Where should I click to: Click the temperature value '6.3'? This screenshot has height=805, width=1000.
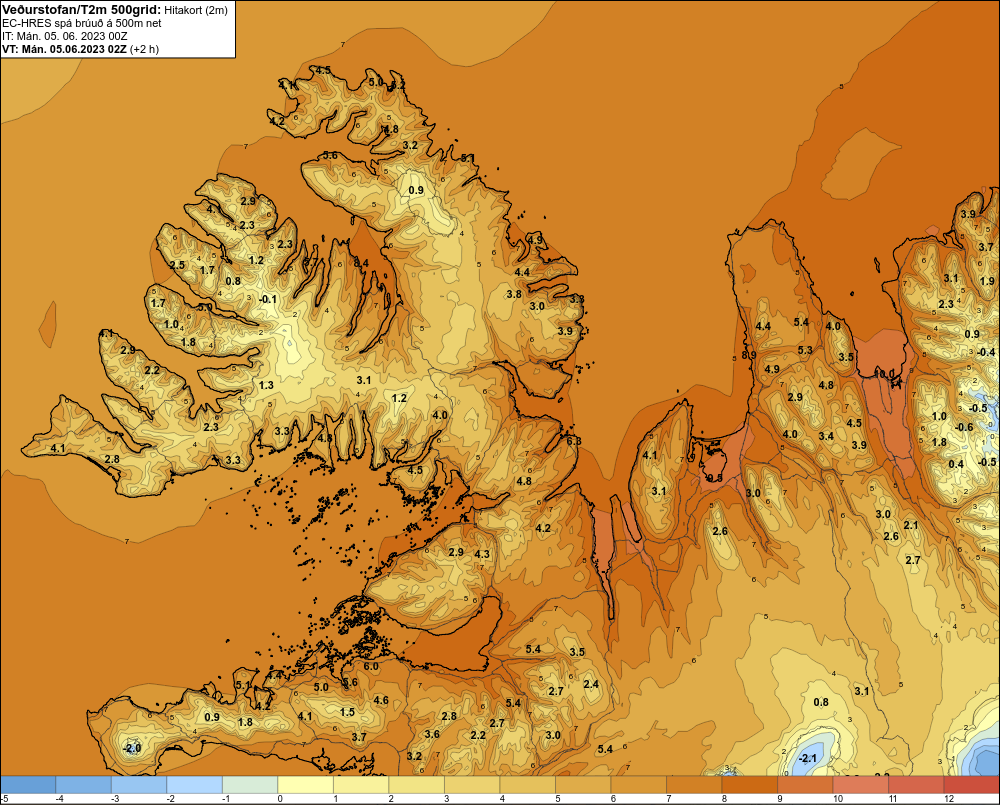click(573, 441)
